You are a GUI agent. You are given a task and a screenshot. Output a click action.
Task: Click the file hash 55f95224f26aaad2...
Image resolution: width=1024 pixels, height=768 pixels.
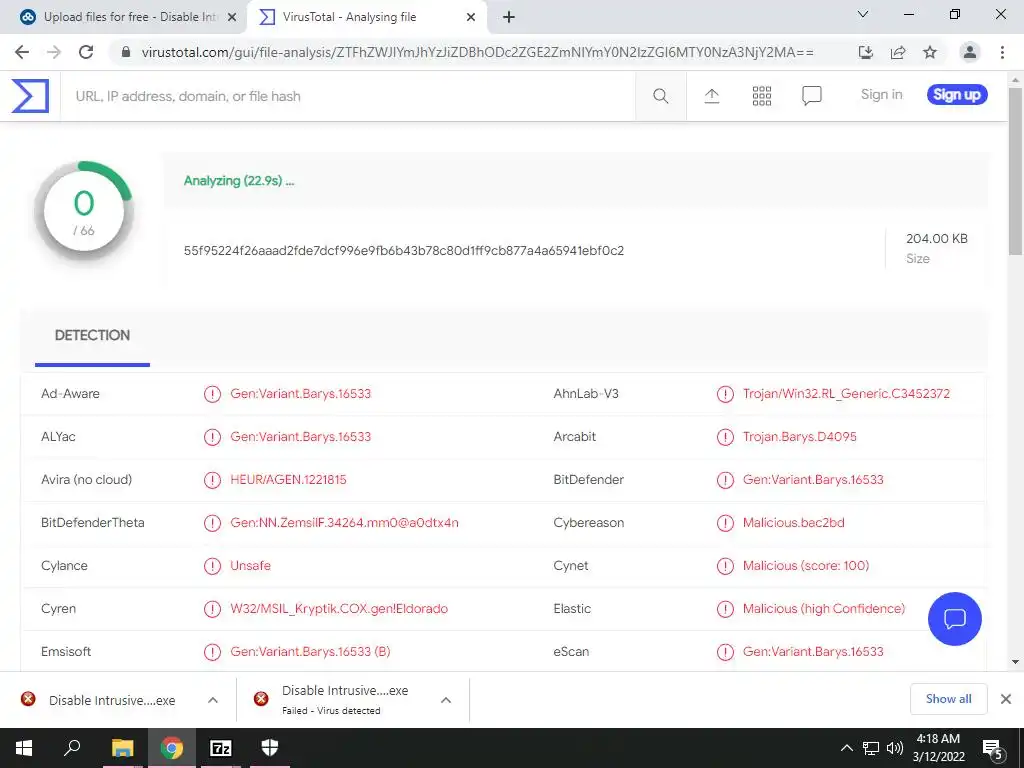pyautogui.click(x=404, y=251)
